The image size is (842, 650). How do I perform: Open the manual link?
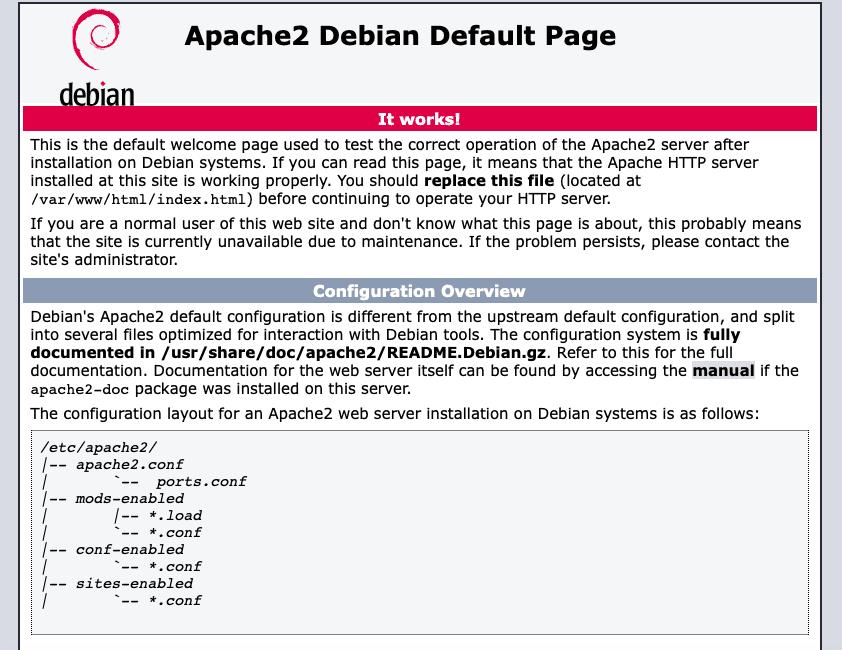pos(723,371)
